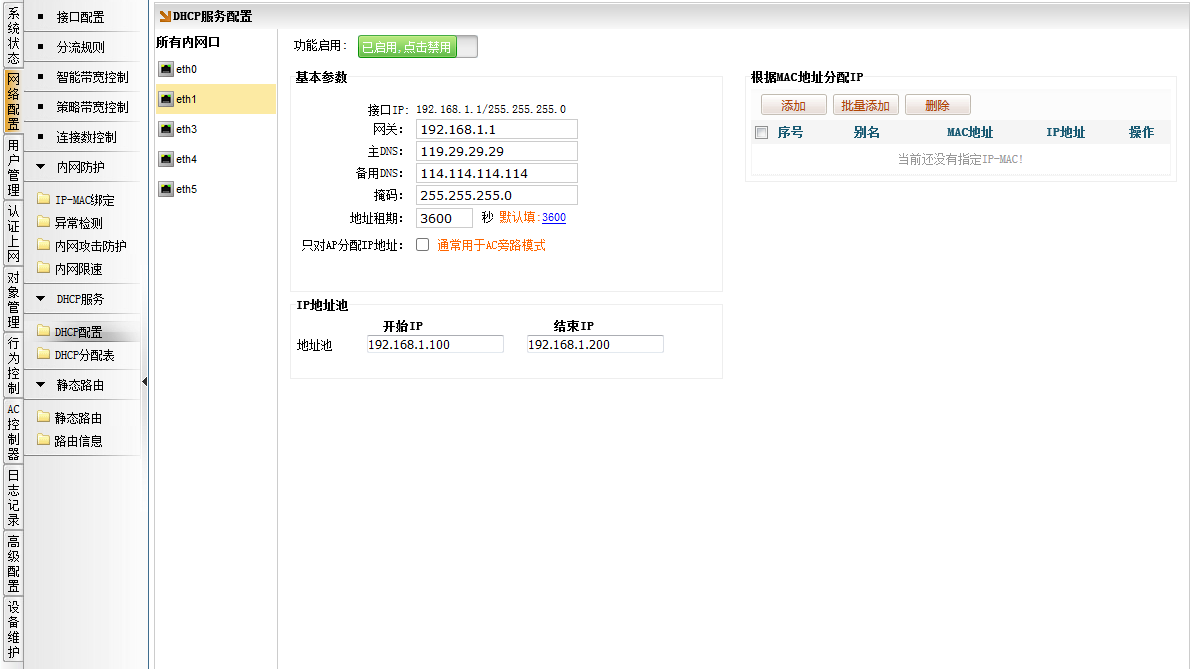This screenshot has width=1193, height=669.
Task: Click the 网关 input field
Action: click(497, 129)
